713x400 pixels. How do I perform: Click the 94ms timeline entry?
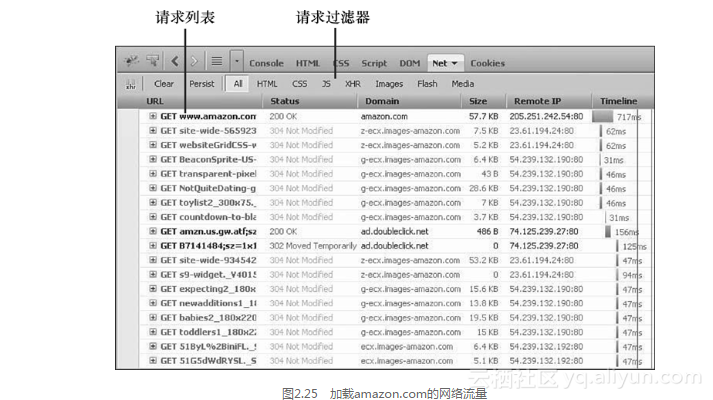click(x=632, y=275)
